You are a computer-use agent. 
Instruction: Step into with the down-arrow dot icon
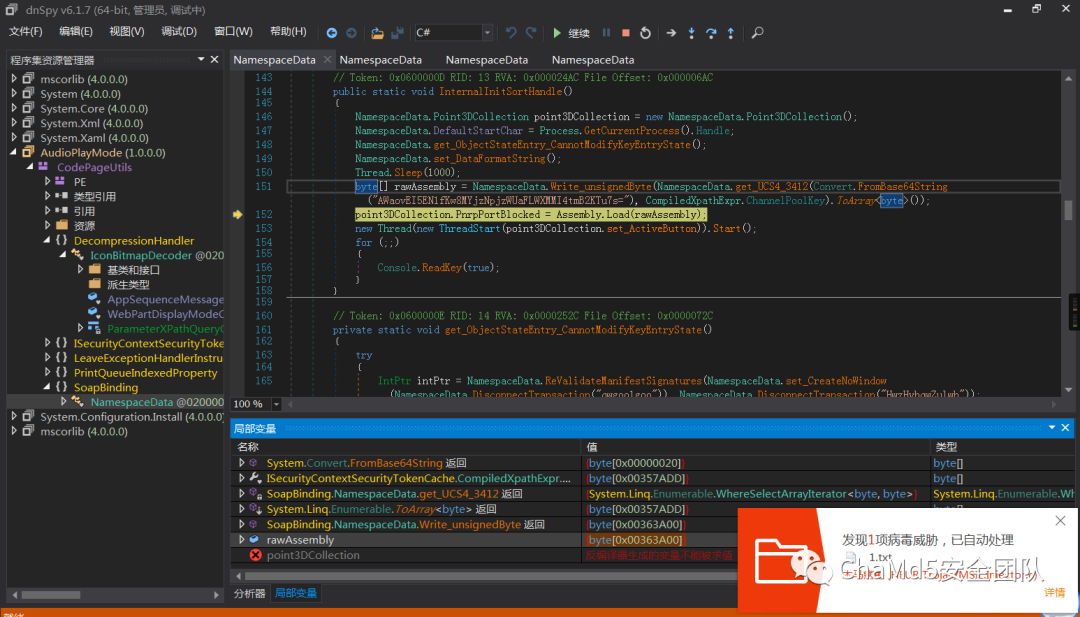click(x=692, y=32)
